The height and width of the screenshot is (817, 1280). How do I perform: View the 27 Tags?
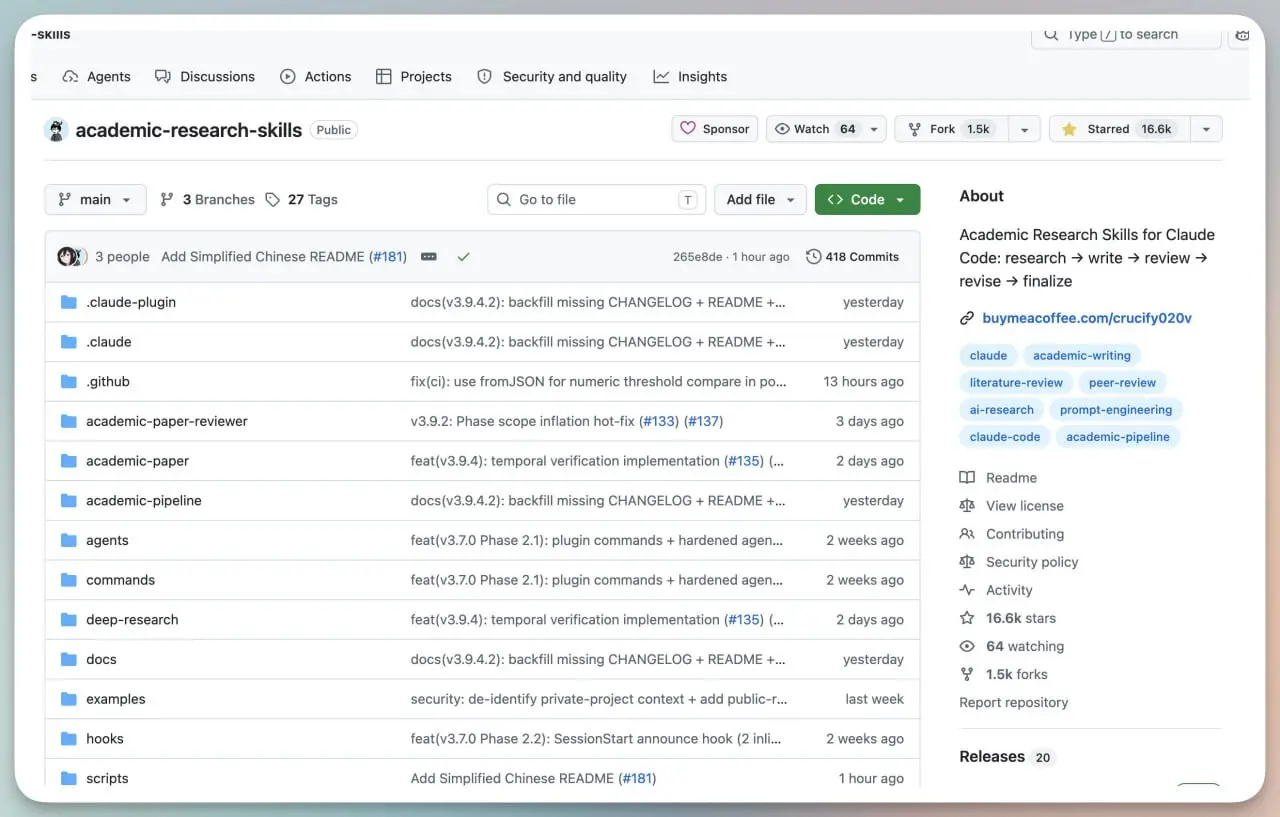pyautogui.click(x=301, y=199)
